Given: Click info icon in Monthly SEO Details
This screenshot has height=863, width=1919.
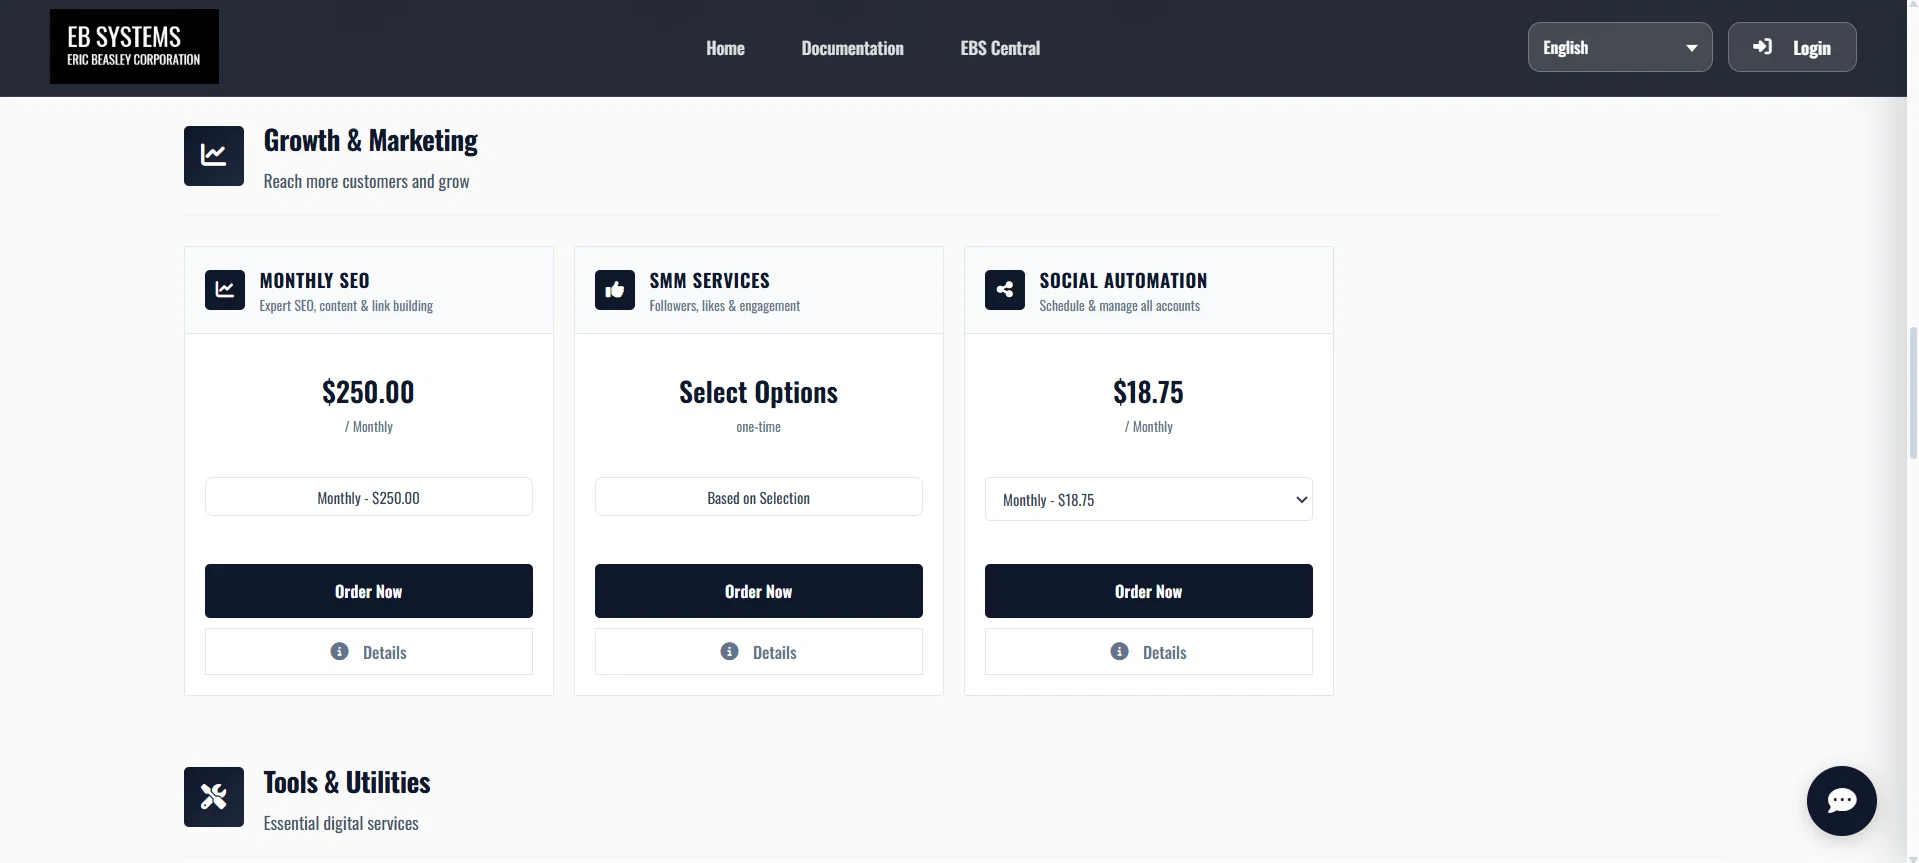Looking at the screenshot, I should [x=340, y=652].
